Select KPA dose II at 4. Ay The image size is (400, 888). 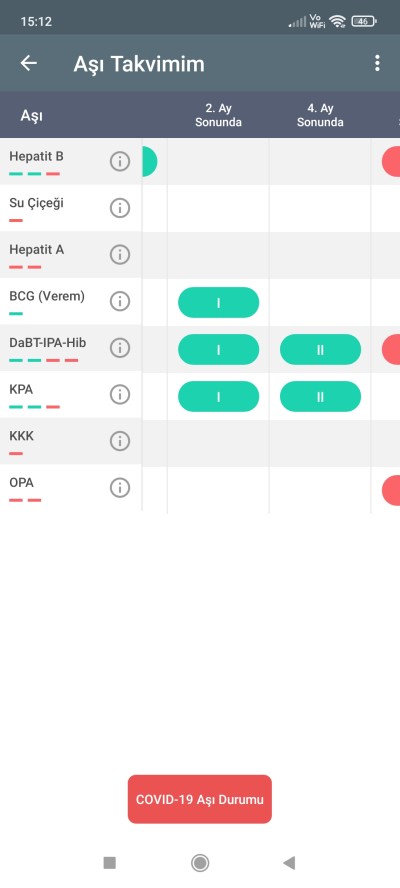click(321, 396)
